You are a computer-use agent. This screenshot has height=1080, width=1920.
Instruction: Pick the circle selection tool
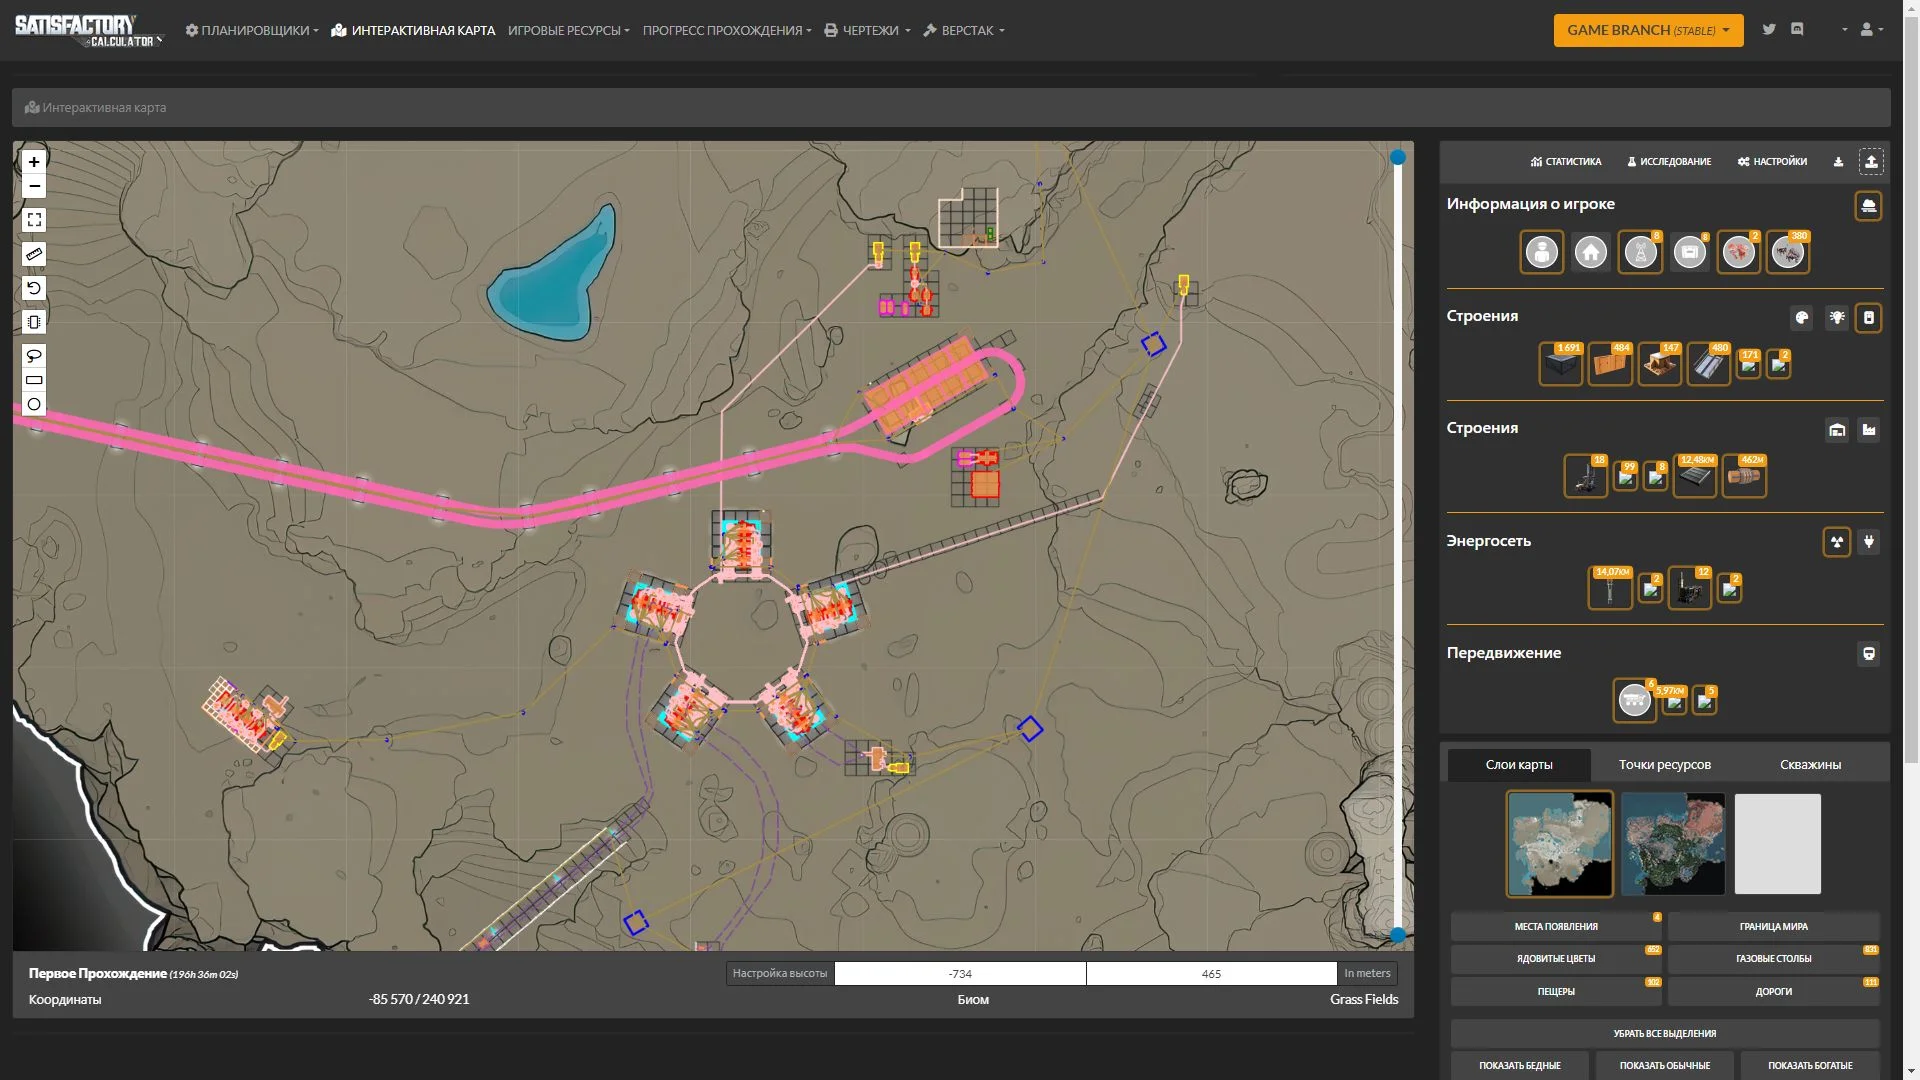tap(34, 405)
